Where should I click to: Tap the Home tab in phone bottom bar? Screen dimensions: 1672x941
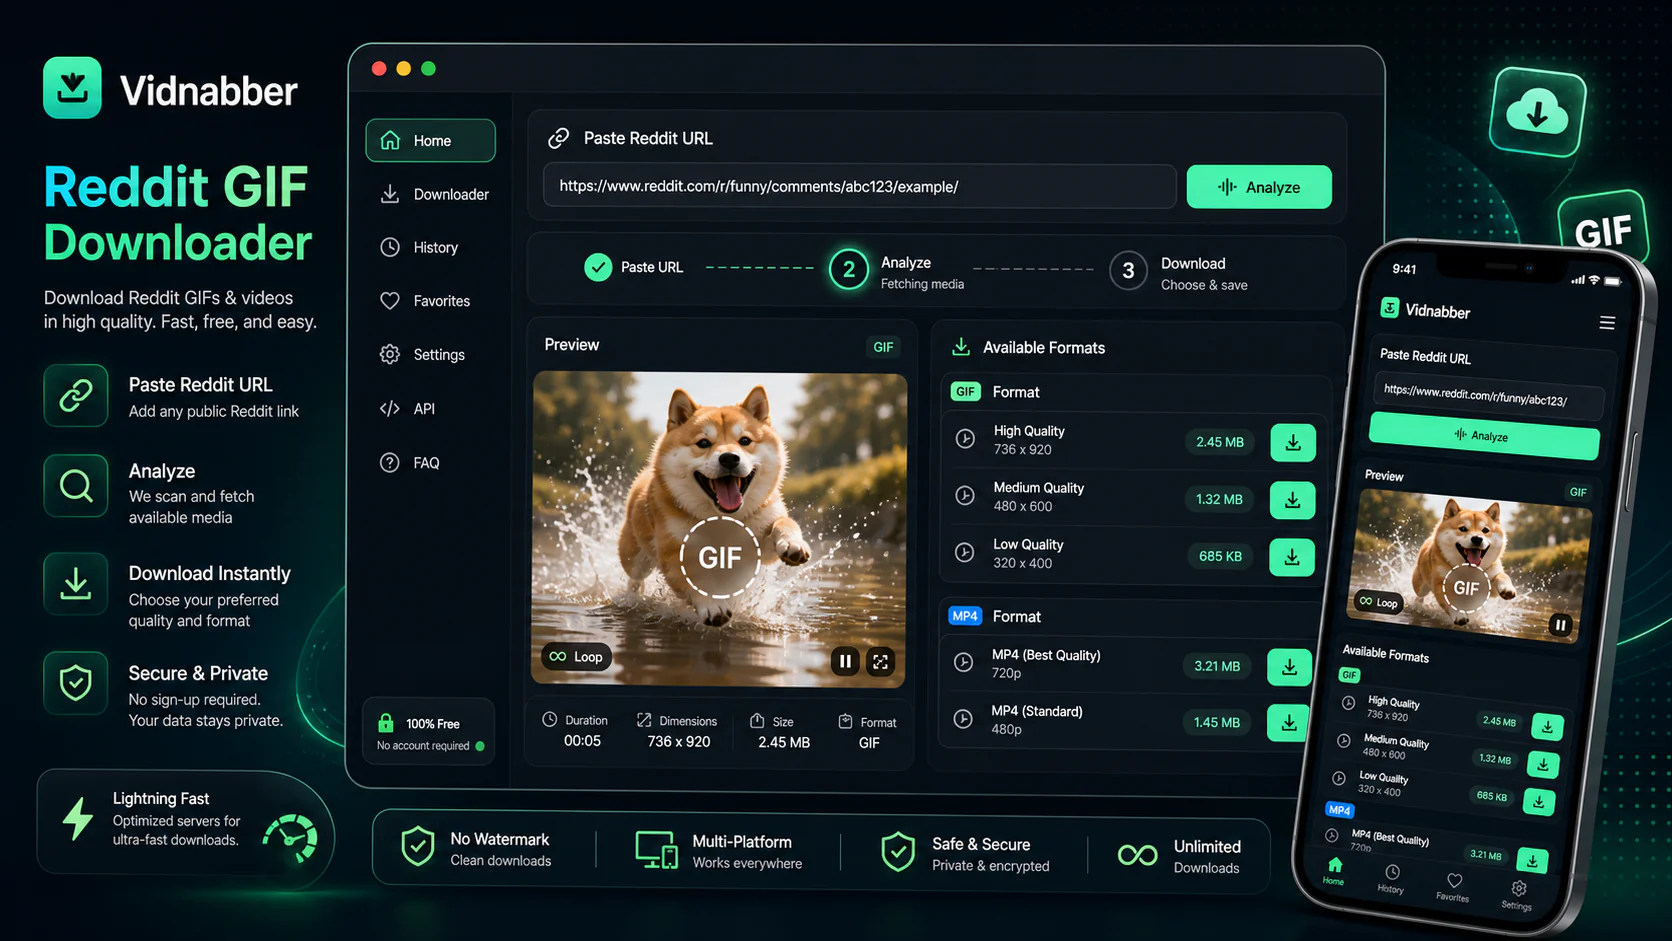1334,871
